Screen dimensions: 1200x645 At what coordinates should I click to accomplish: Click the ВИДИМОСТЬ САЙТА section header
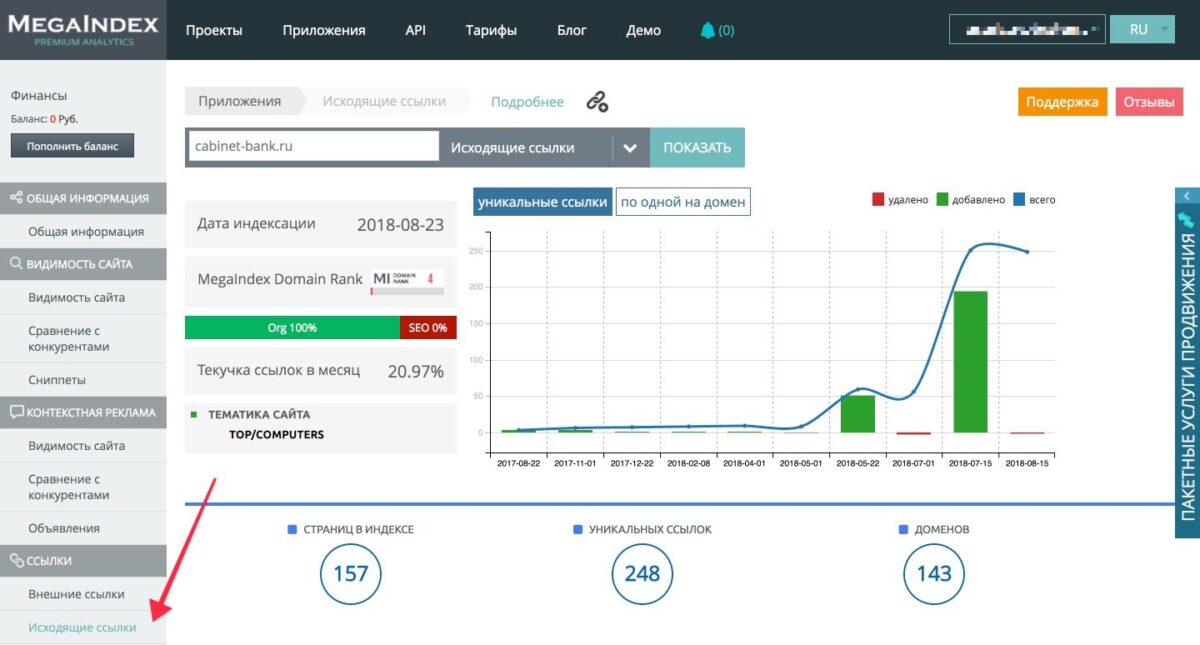(83, 264)
